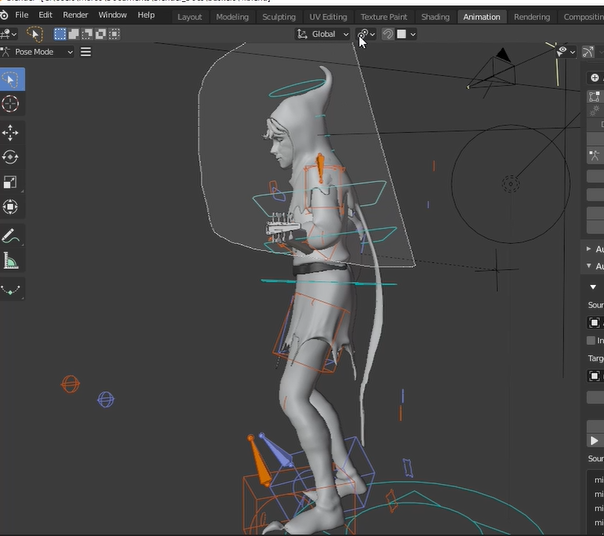
Task: Open the Pose Mode dropdown
Action: 42,52
